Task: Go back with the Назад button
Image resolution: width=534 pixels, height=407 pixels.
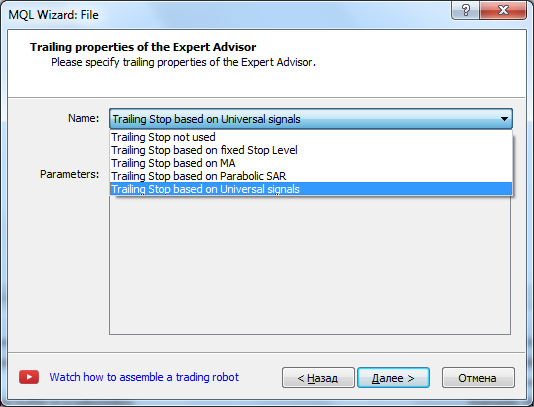Action: coord(318,378)
